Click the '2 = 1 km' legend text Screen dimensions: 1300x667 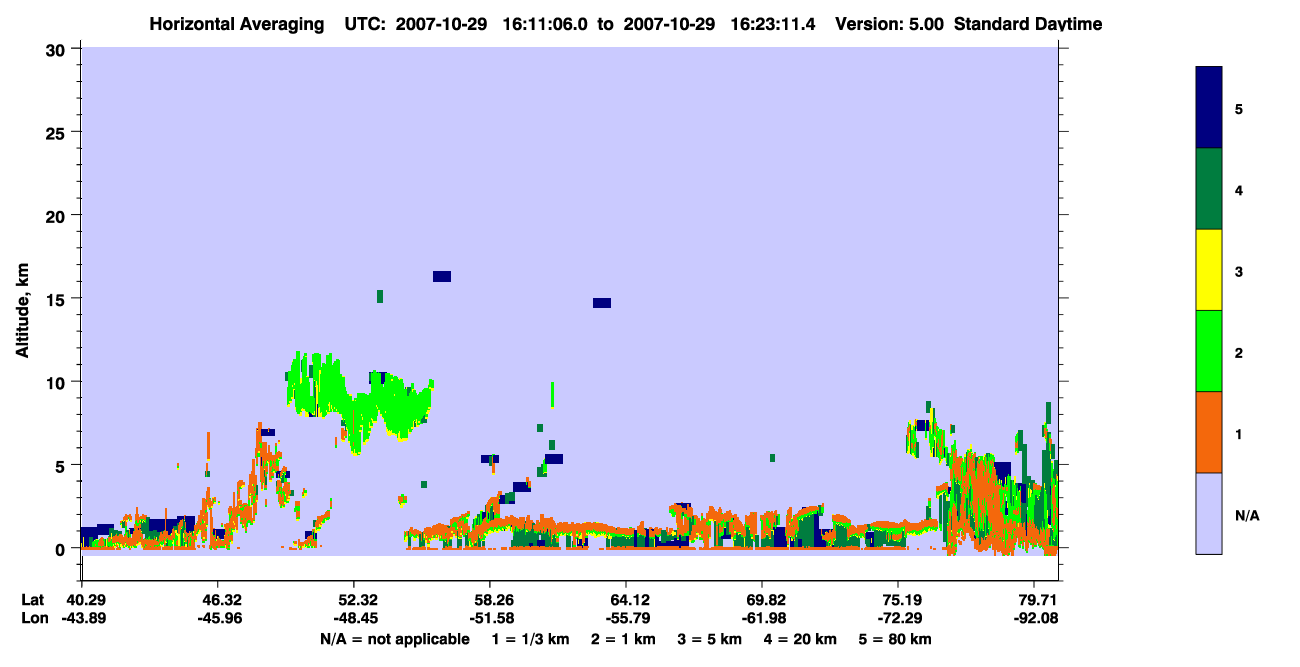point(624,639)
